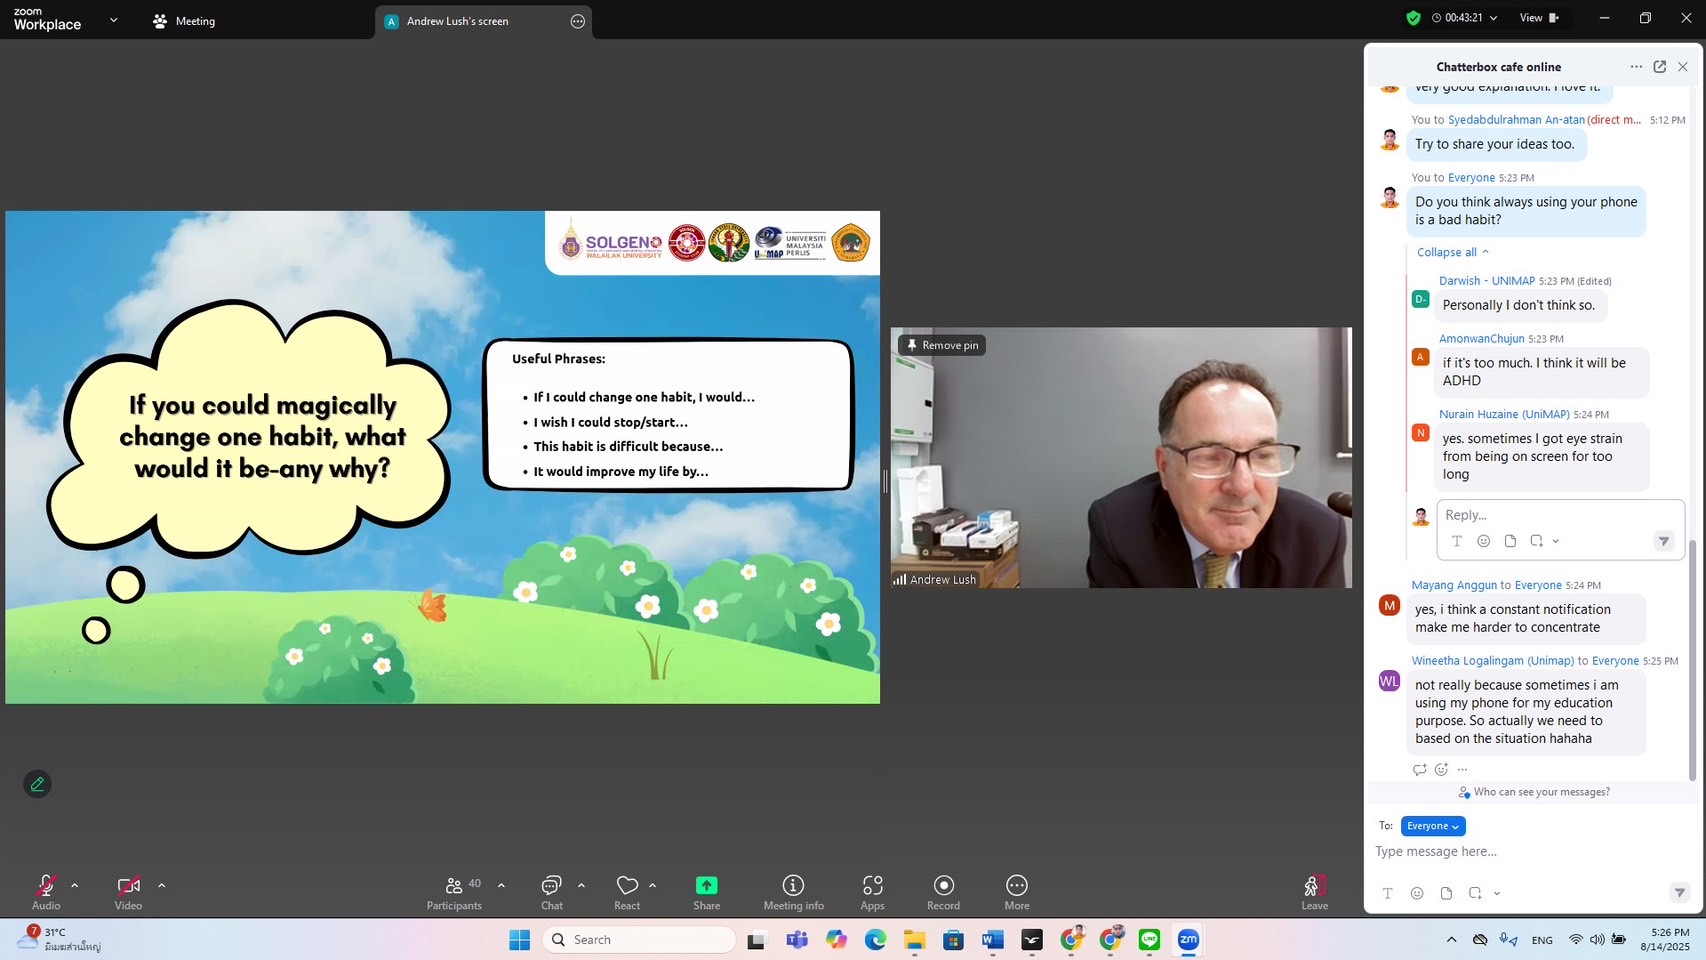Click the React heart icon
The height and width of the screenshot is (960, 1706).
coord(627,886)
